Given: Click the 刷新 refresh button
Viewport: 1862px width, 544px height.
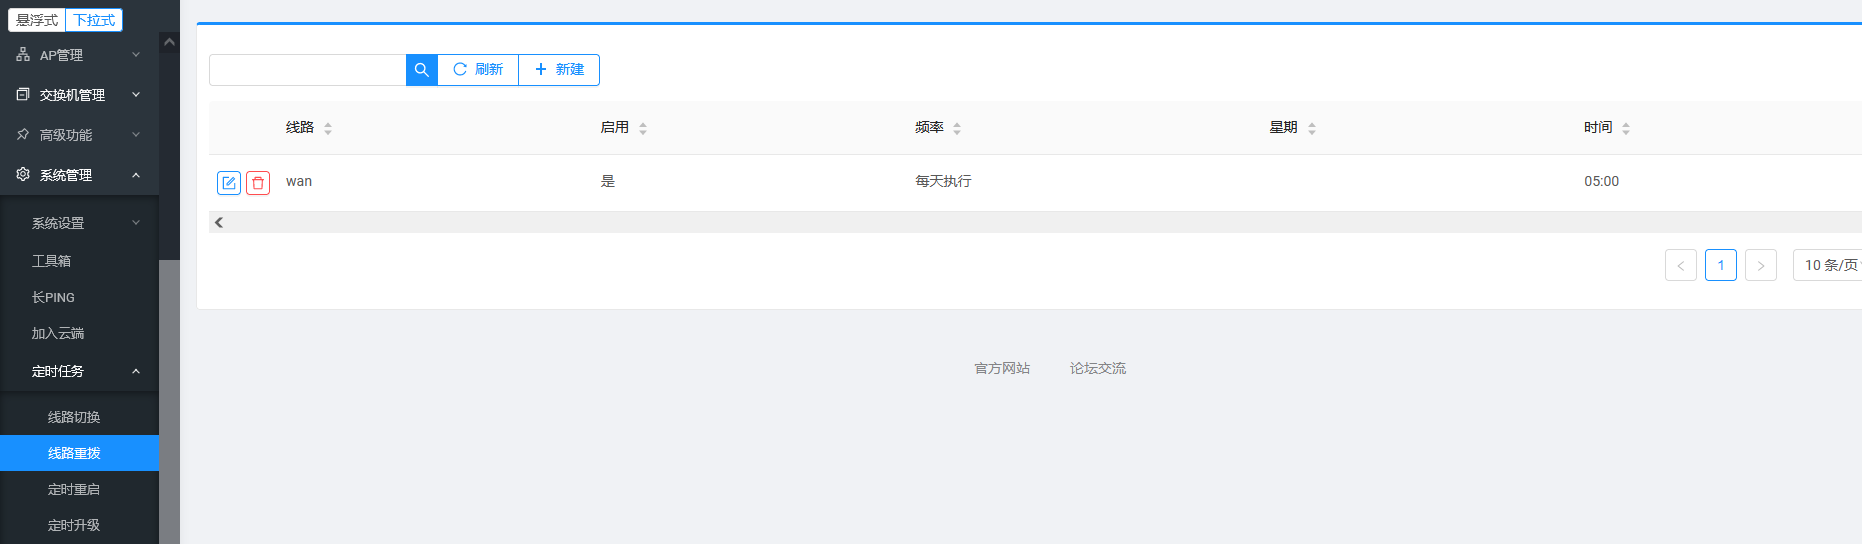Looking at the screenshot, I should [x=478, y=70].
